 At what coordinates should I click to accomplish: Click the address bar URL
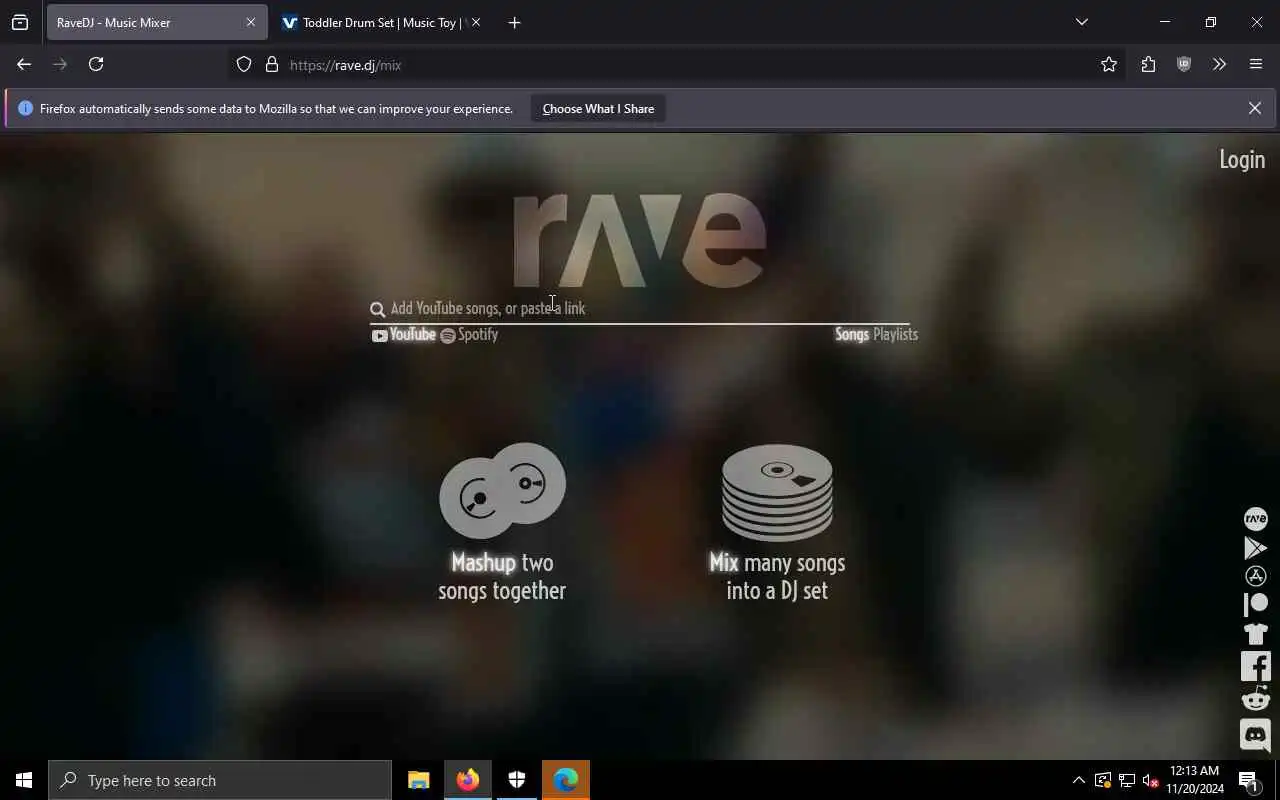click(346, 65)
